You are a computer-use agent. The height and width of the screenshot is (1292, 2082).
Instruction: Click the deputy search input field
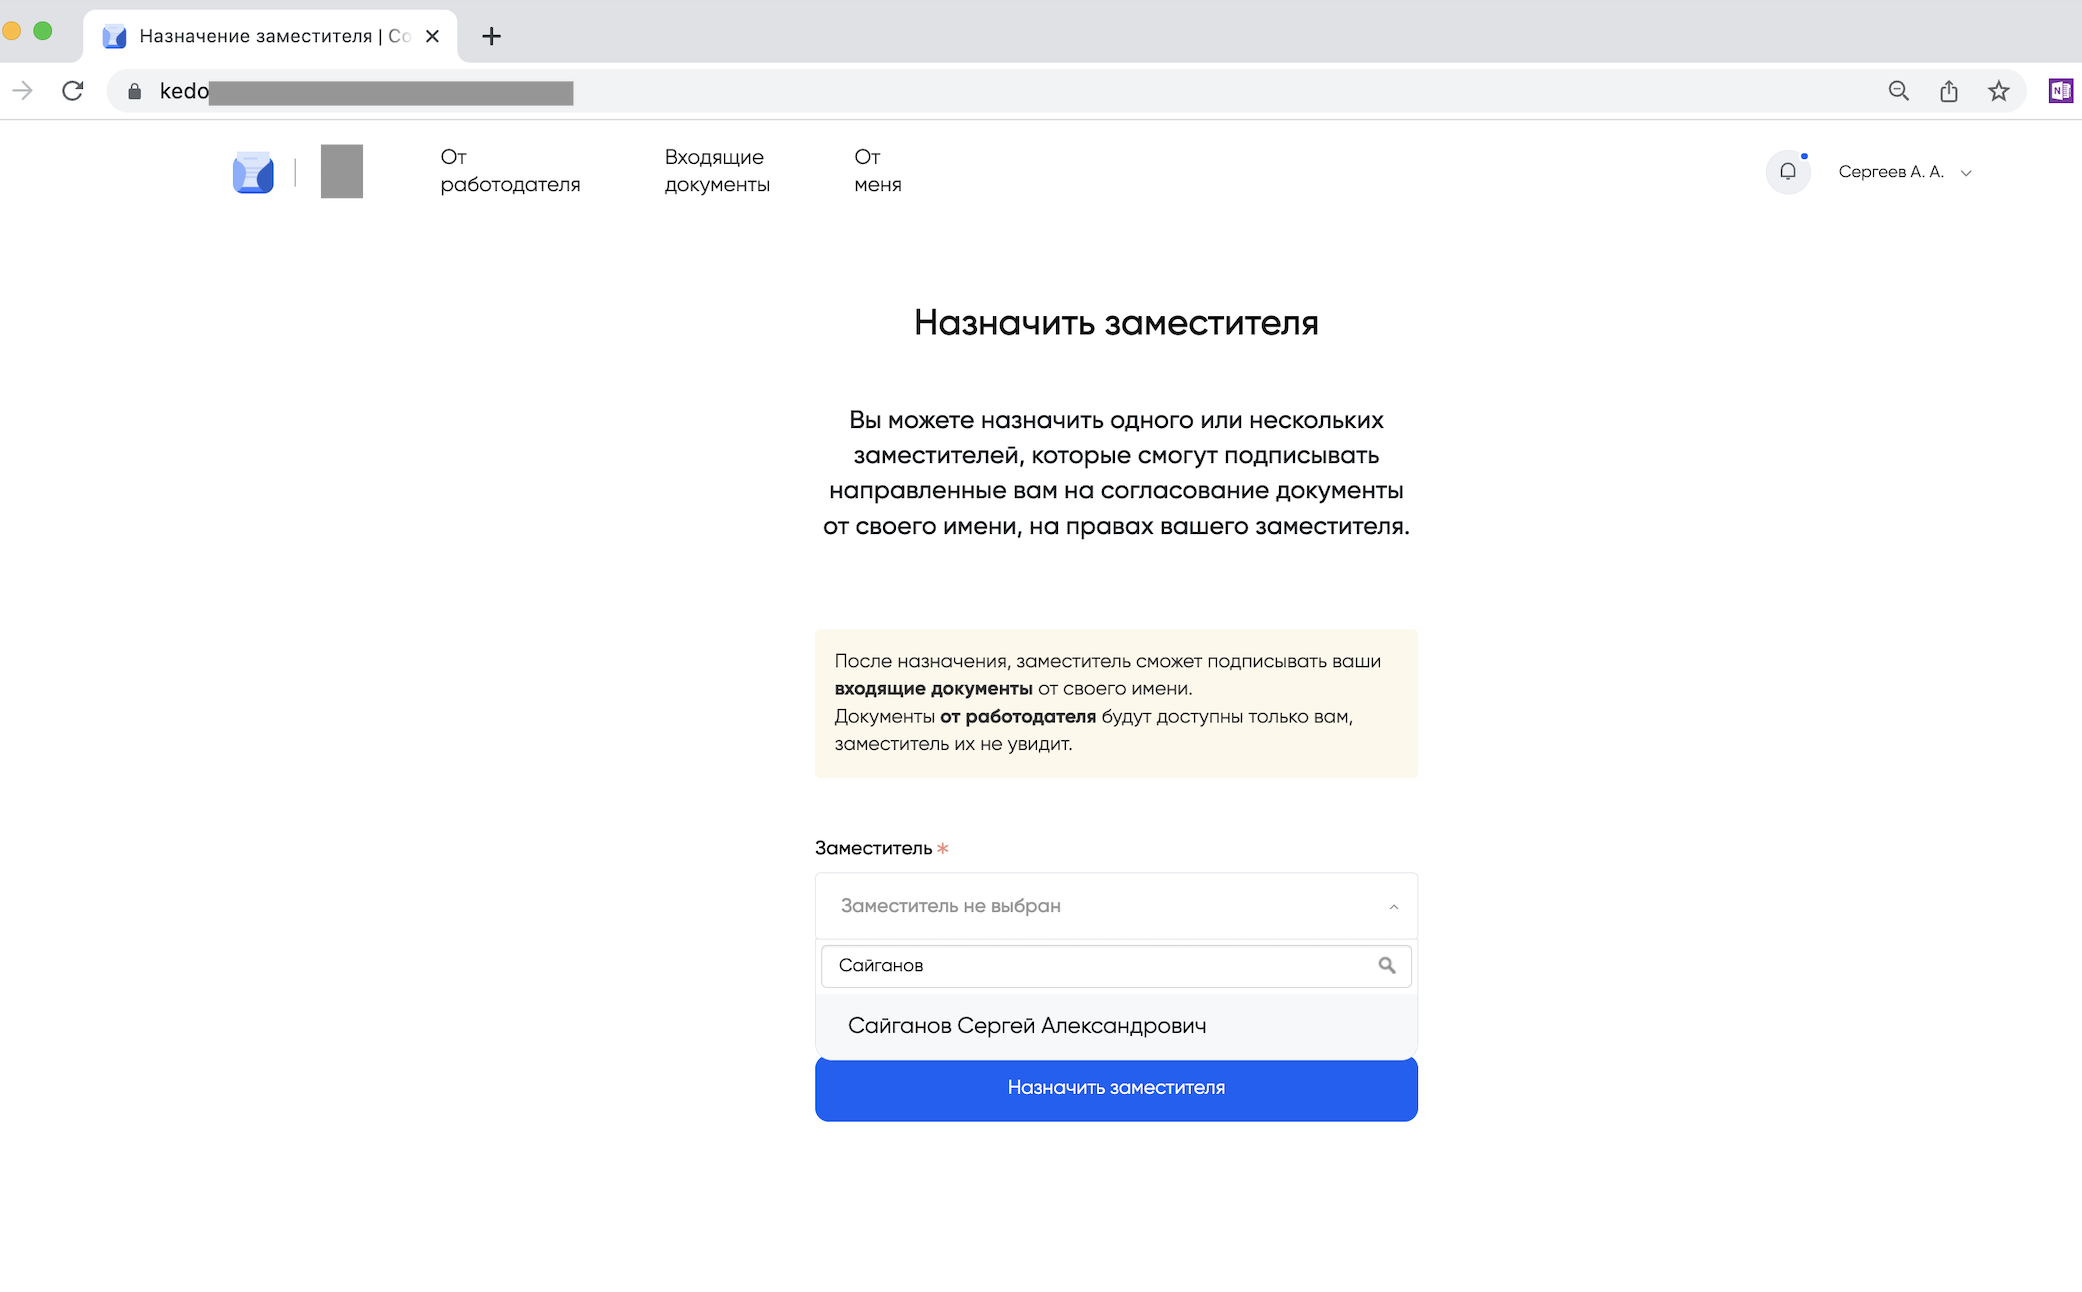point(1100,965)
